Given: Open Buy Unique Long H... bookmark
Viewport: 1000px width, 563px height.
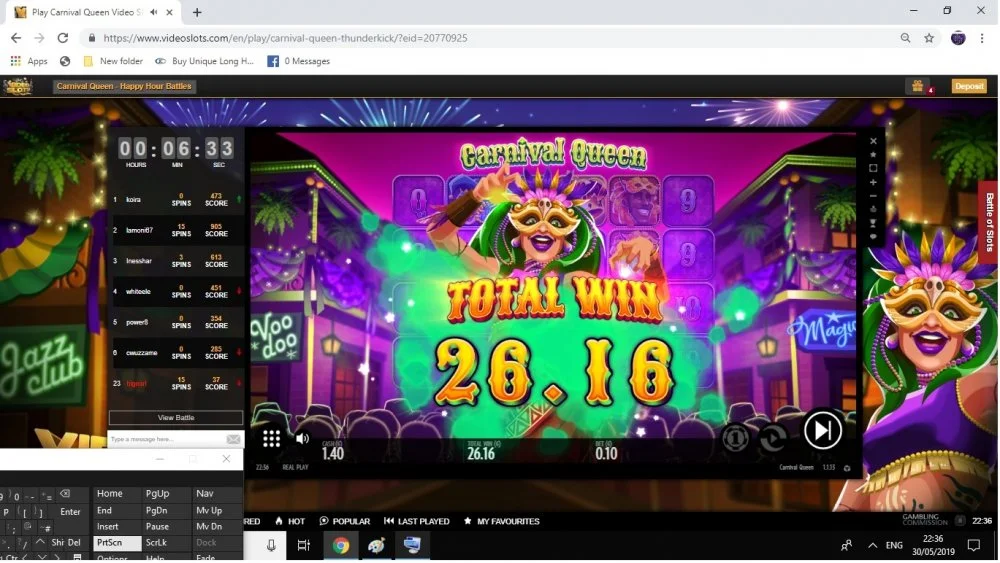Looking at the screenshot, I should 204,61.
